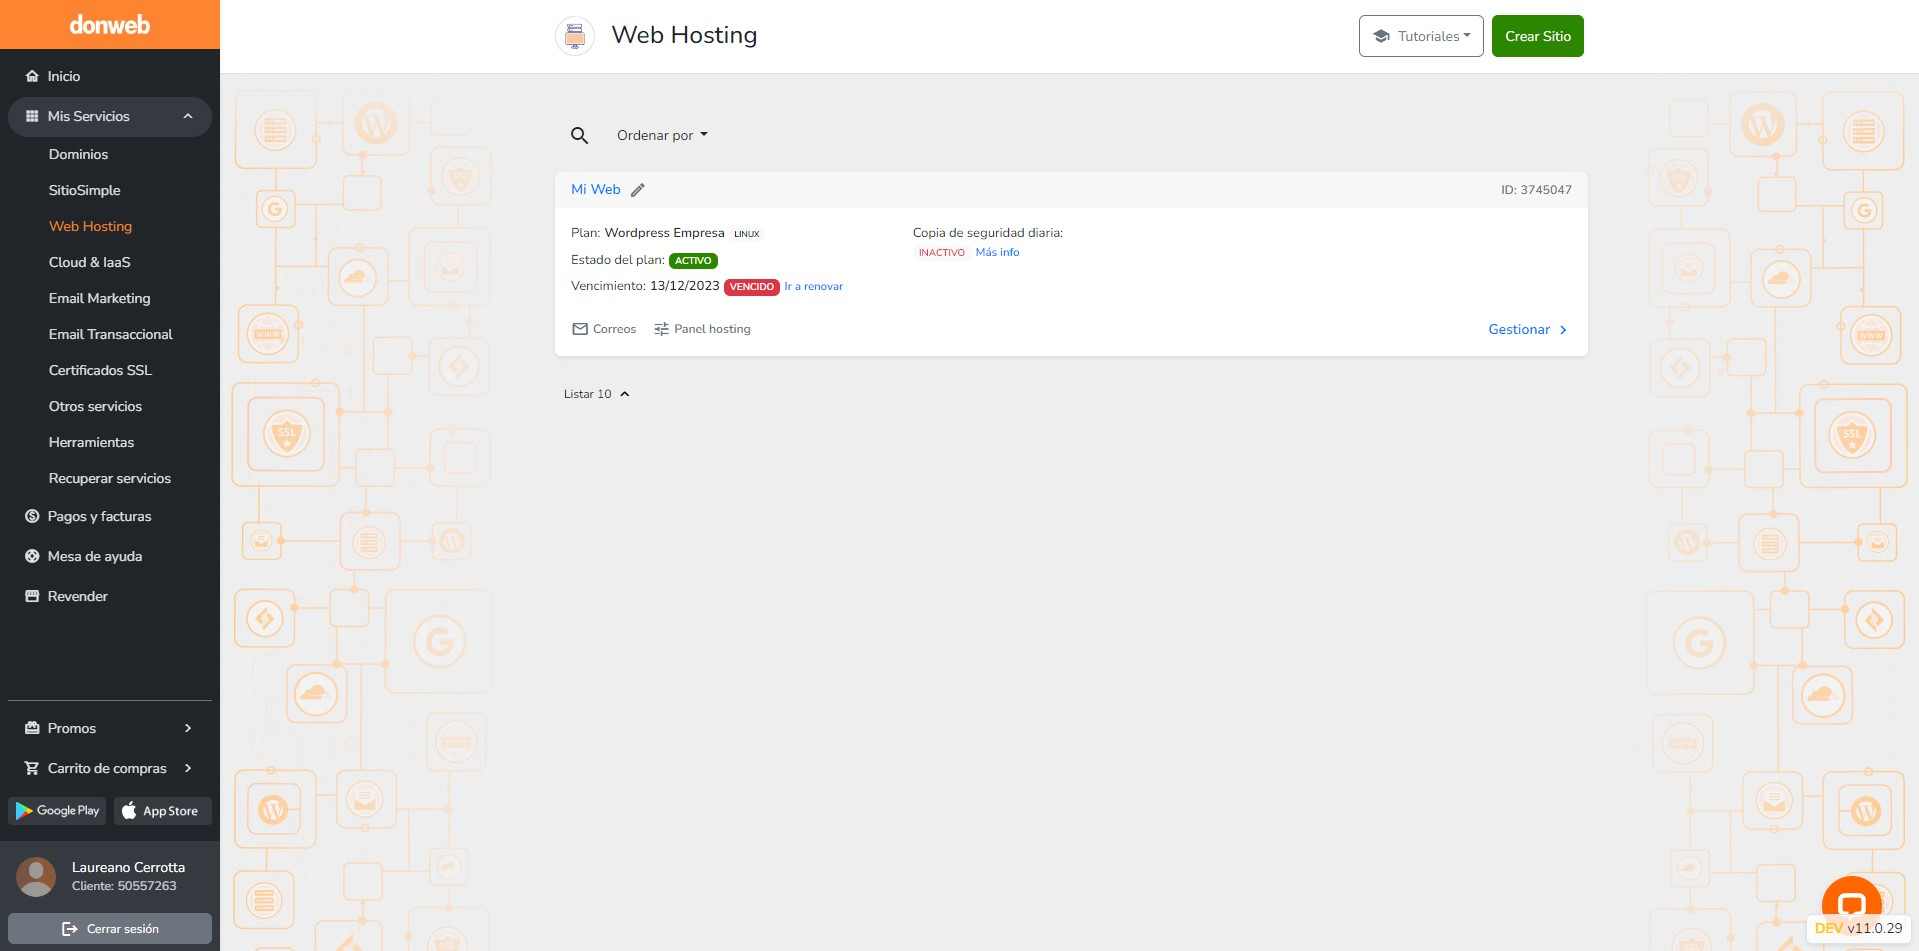Screen dimensions: 1919x951
Task: Open Ordenar por dropdown
Action: pos(662,135)
